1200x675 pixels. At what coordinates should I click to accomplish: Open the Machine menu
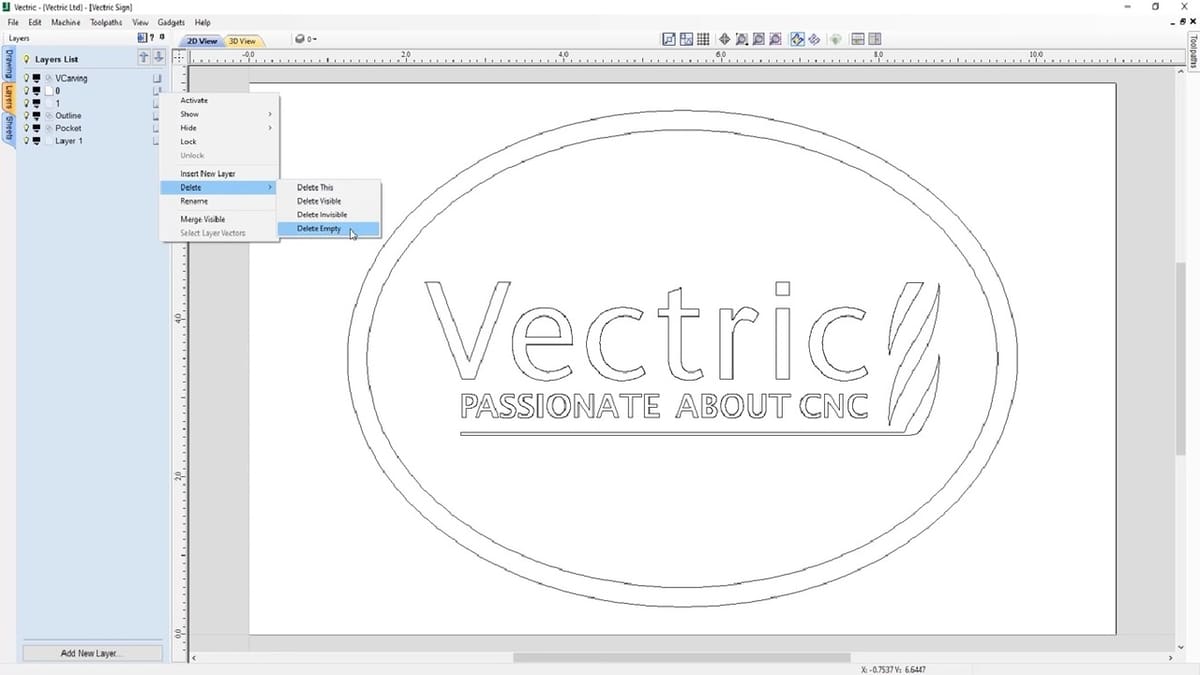pos(66,22)
